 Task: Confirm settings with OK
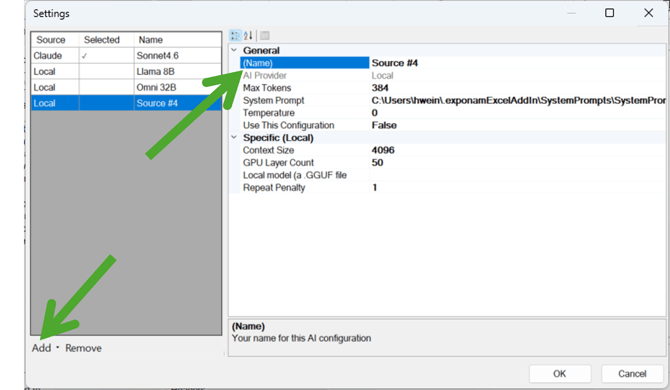pyautogui.click(x=560, y=374)
